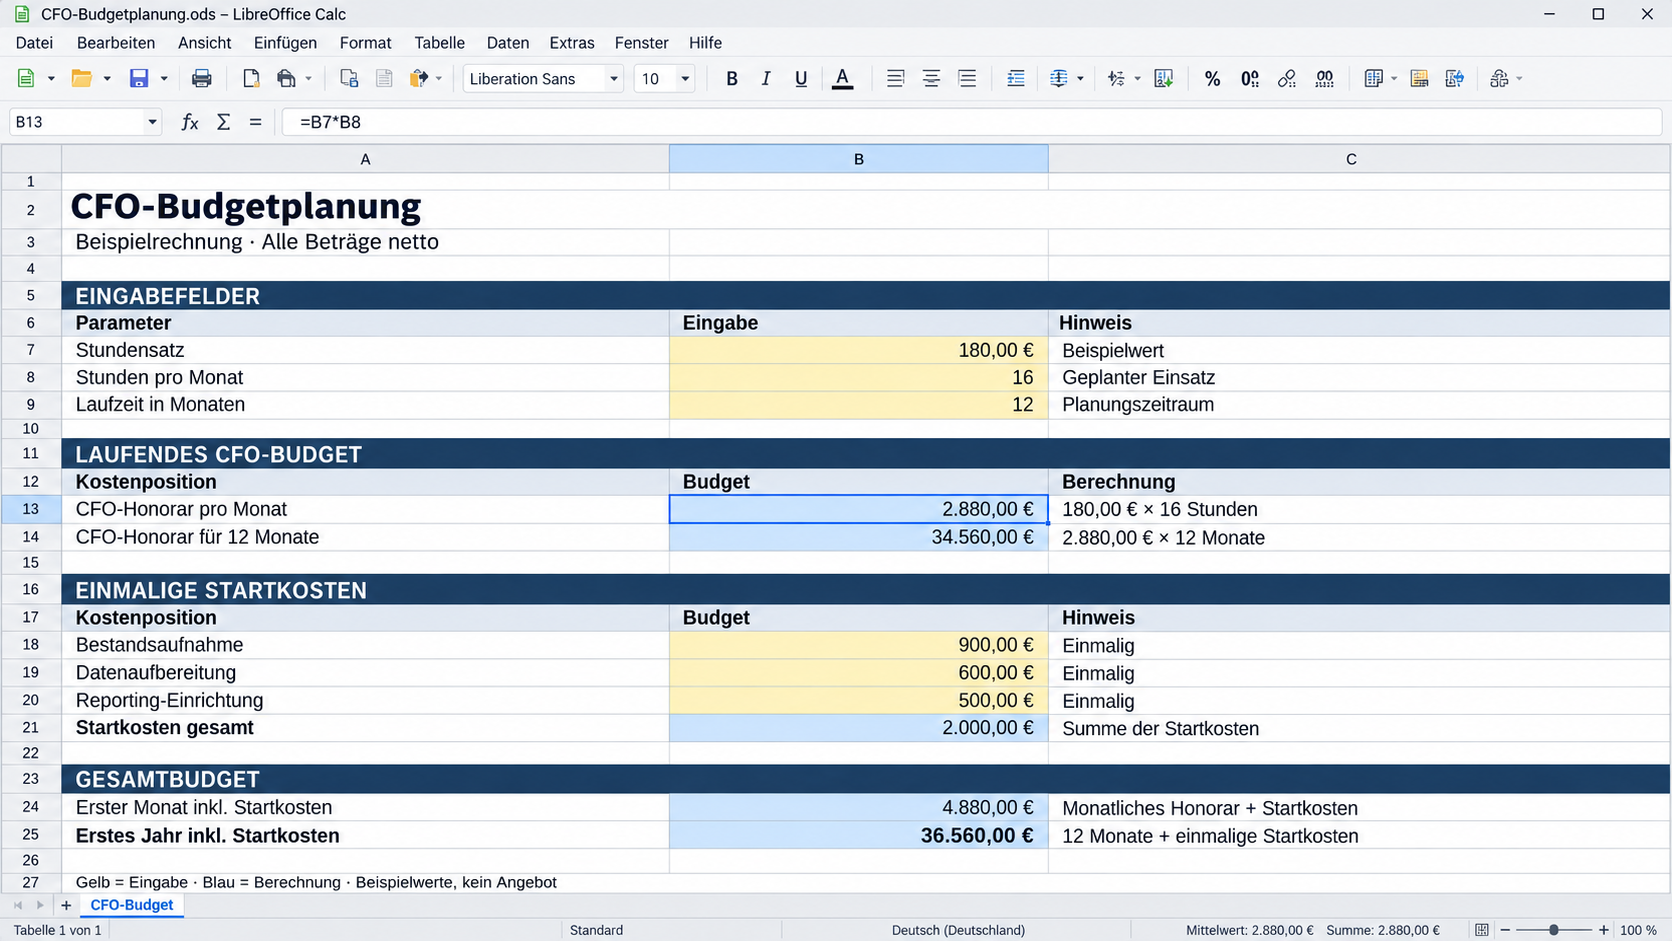Open the font name dropdown

coord(614,79)
